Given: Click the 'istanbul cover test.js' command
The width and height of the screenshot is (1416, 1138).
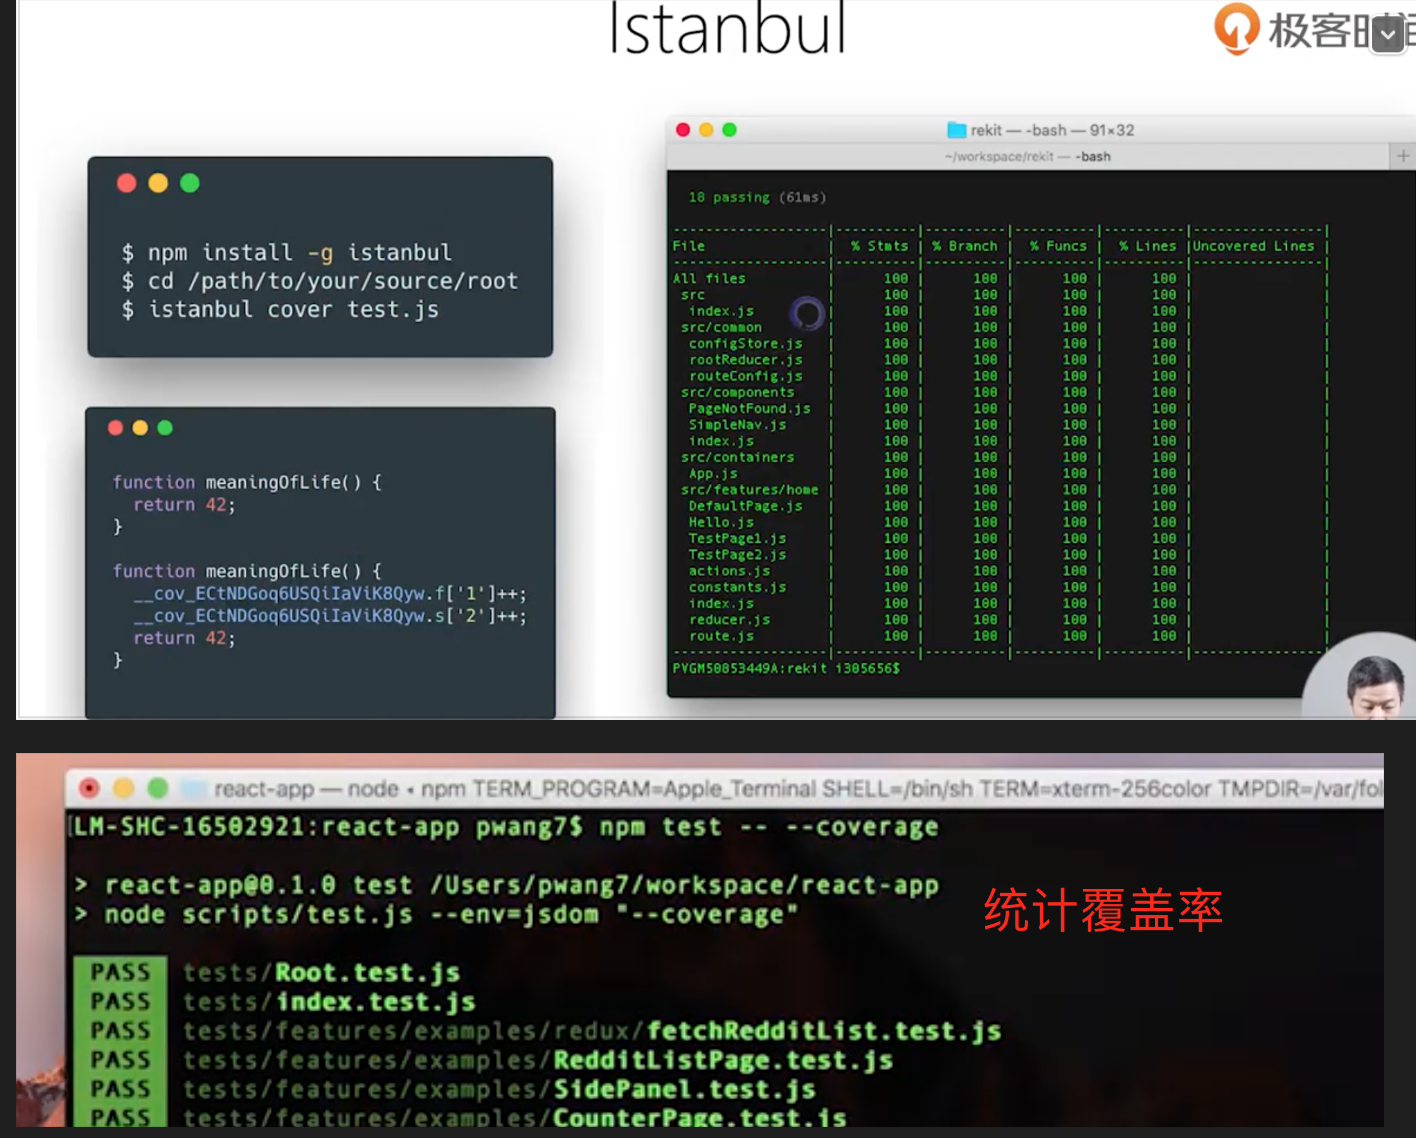Looking at the screenshot, I should [x=280, y=310].
